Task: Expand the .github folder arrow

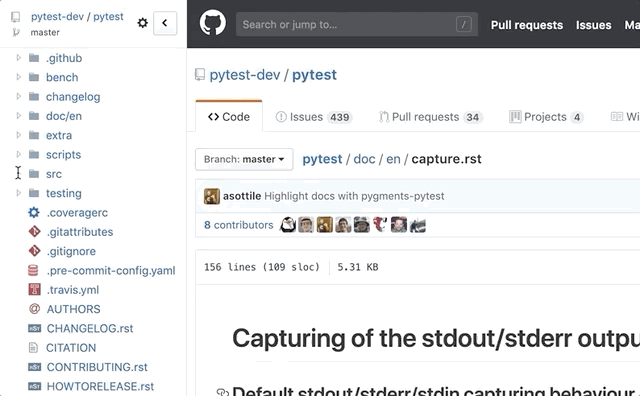Action: click(x=18, y=58)
